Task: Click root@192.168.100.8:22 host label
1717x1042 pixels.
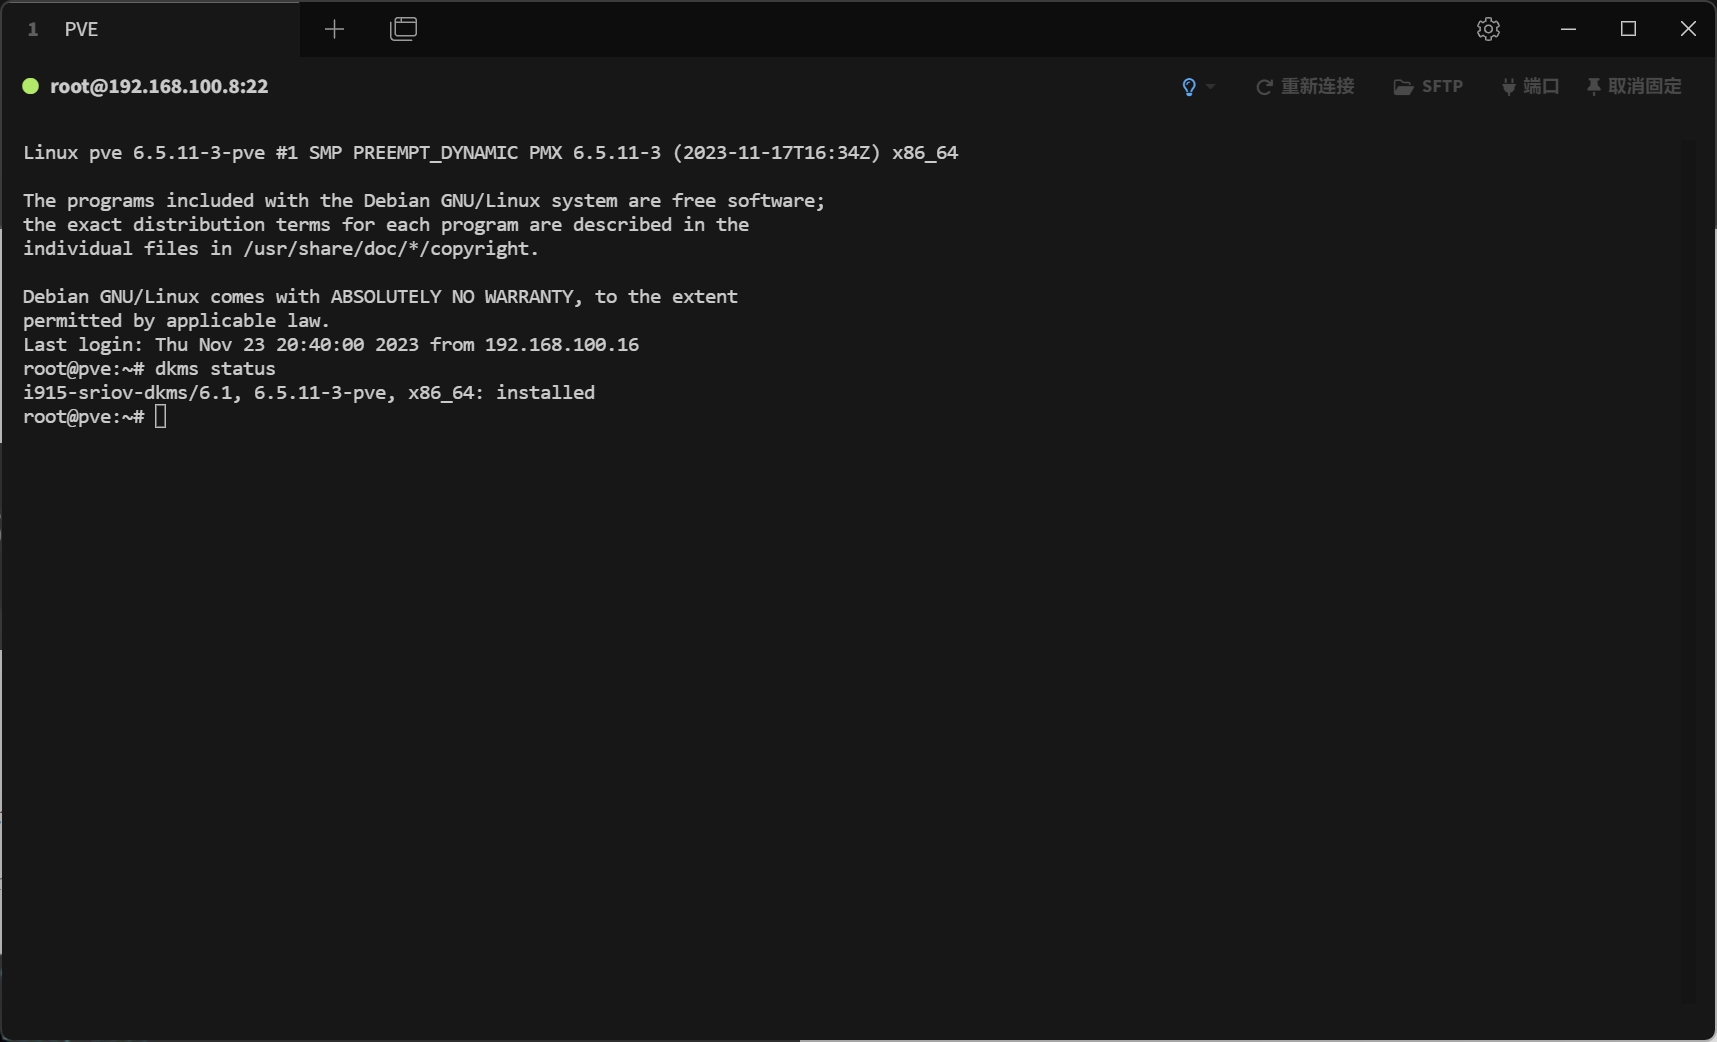Action: (x=159, y=86)
